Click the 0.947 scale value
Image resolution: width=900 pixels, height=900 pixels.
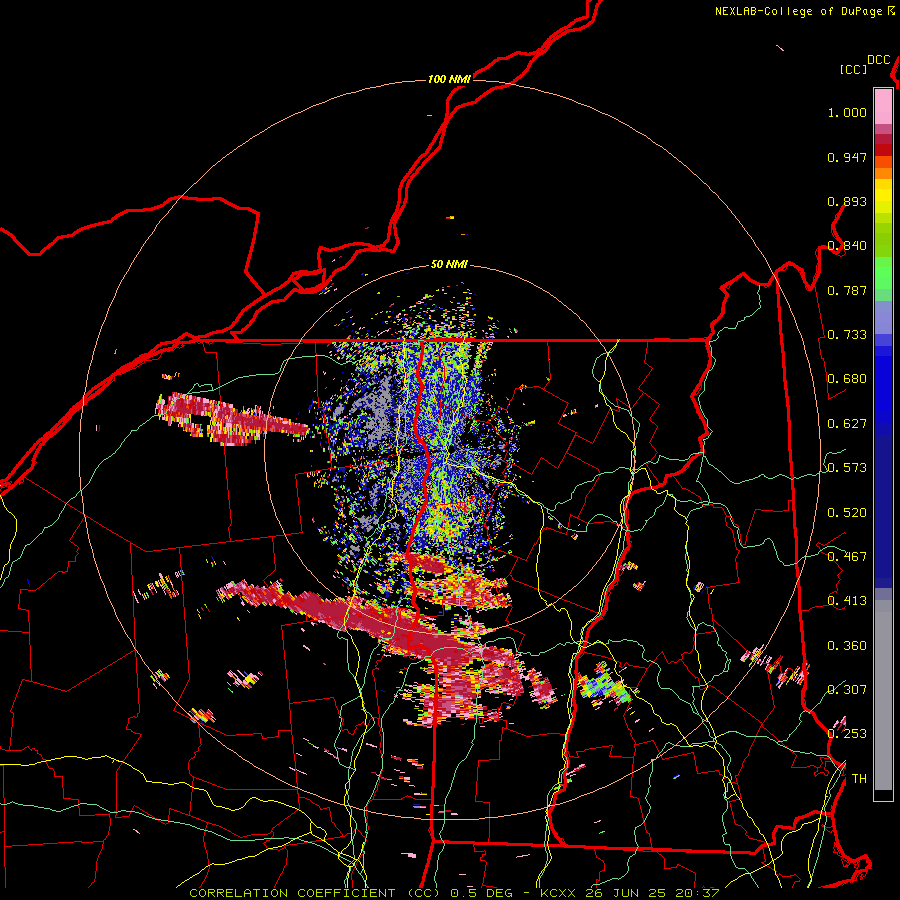pyautogui.click(x=847, y=157)
